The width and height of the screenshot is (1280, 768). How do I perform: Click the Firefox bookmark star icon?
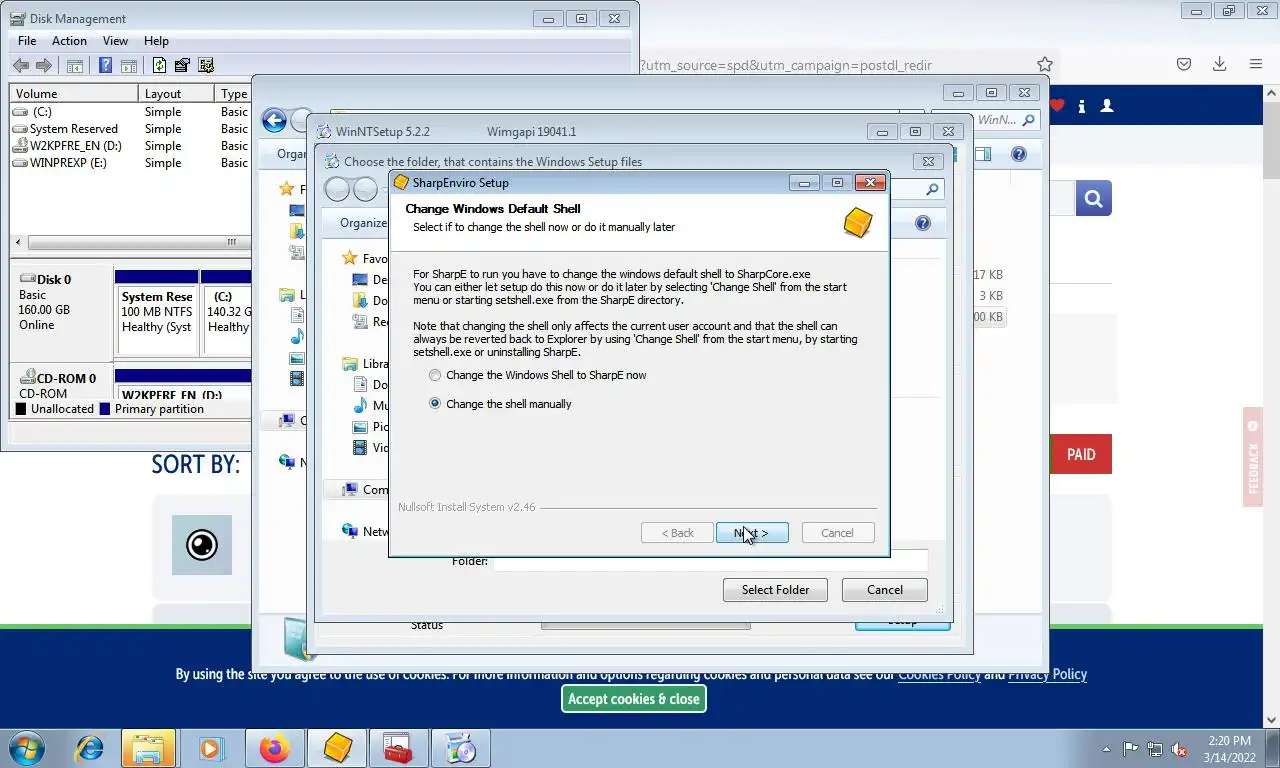pyautogui.click(x=1044, y=64)
